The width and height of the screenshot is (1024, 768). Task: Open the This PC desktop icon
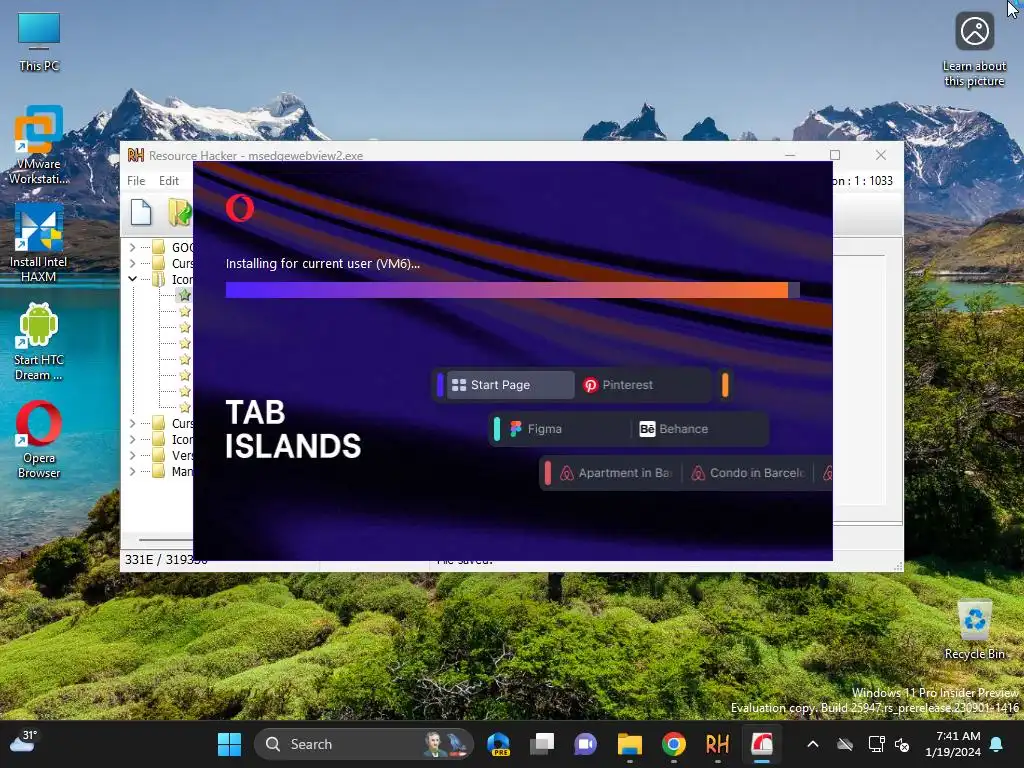[39, 41]
